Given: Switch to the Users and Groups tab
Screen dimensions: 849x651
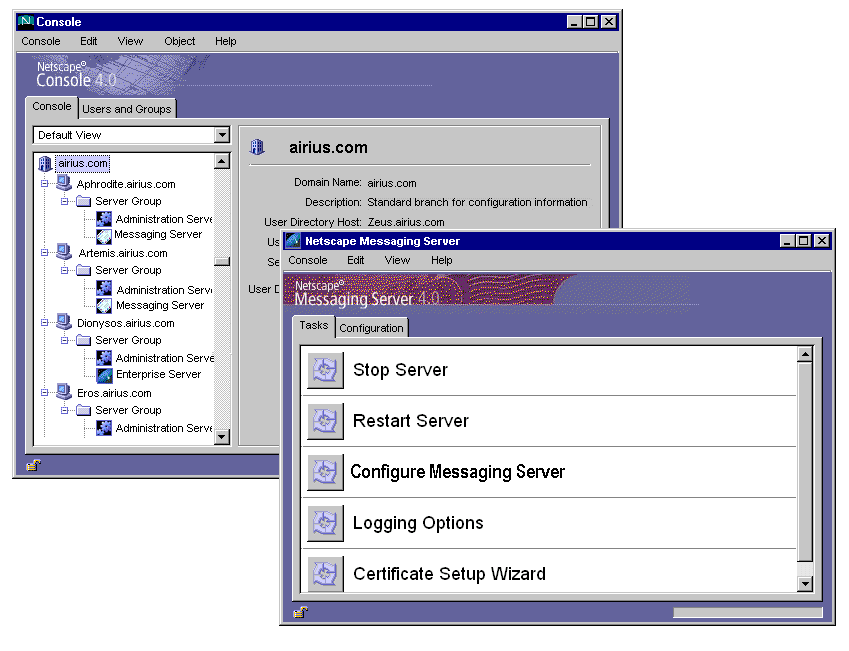Looking at the screenshot, I should 127,109.
